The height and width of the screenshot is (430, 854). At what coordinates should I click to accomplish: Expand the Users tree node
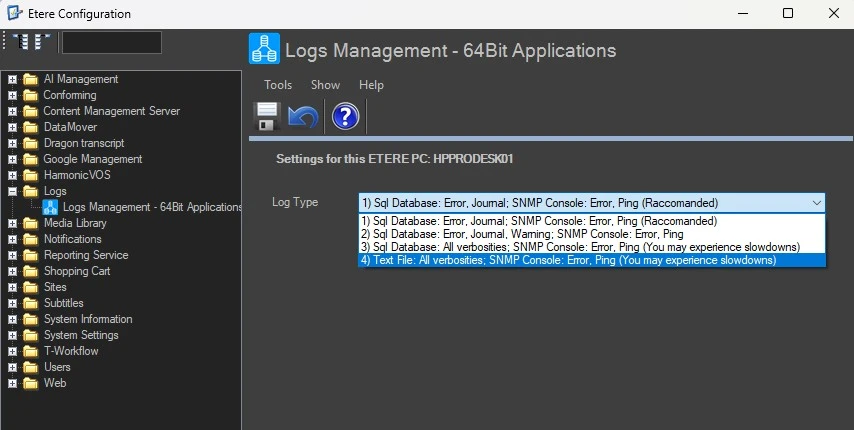pyautogui.click(x=12, y=367)
